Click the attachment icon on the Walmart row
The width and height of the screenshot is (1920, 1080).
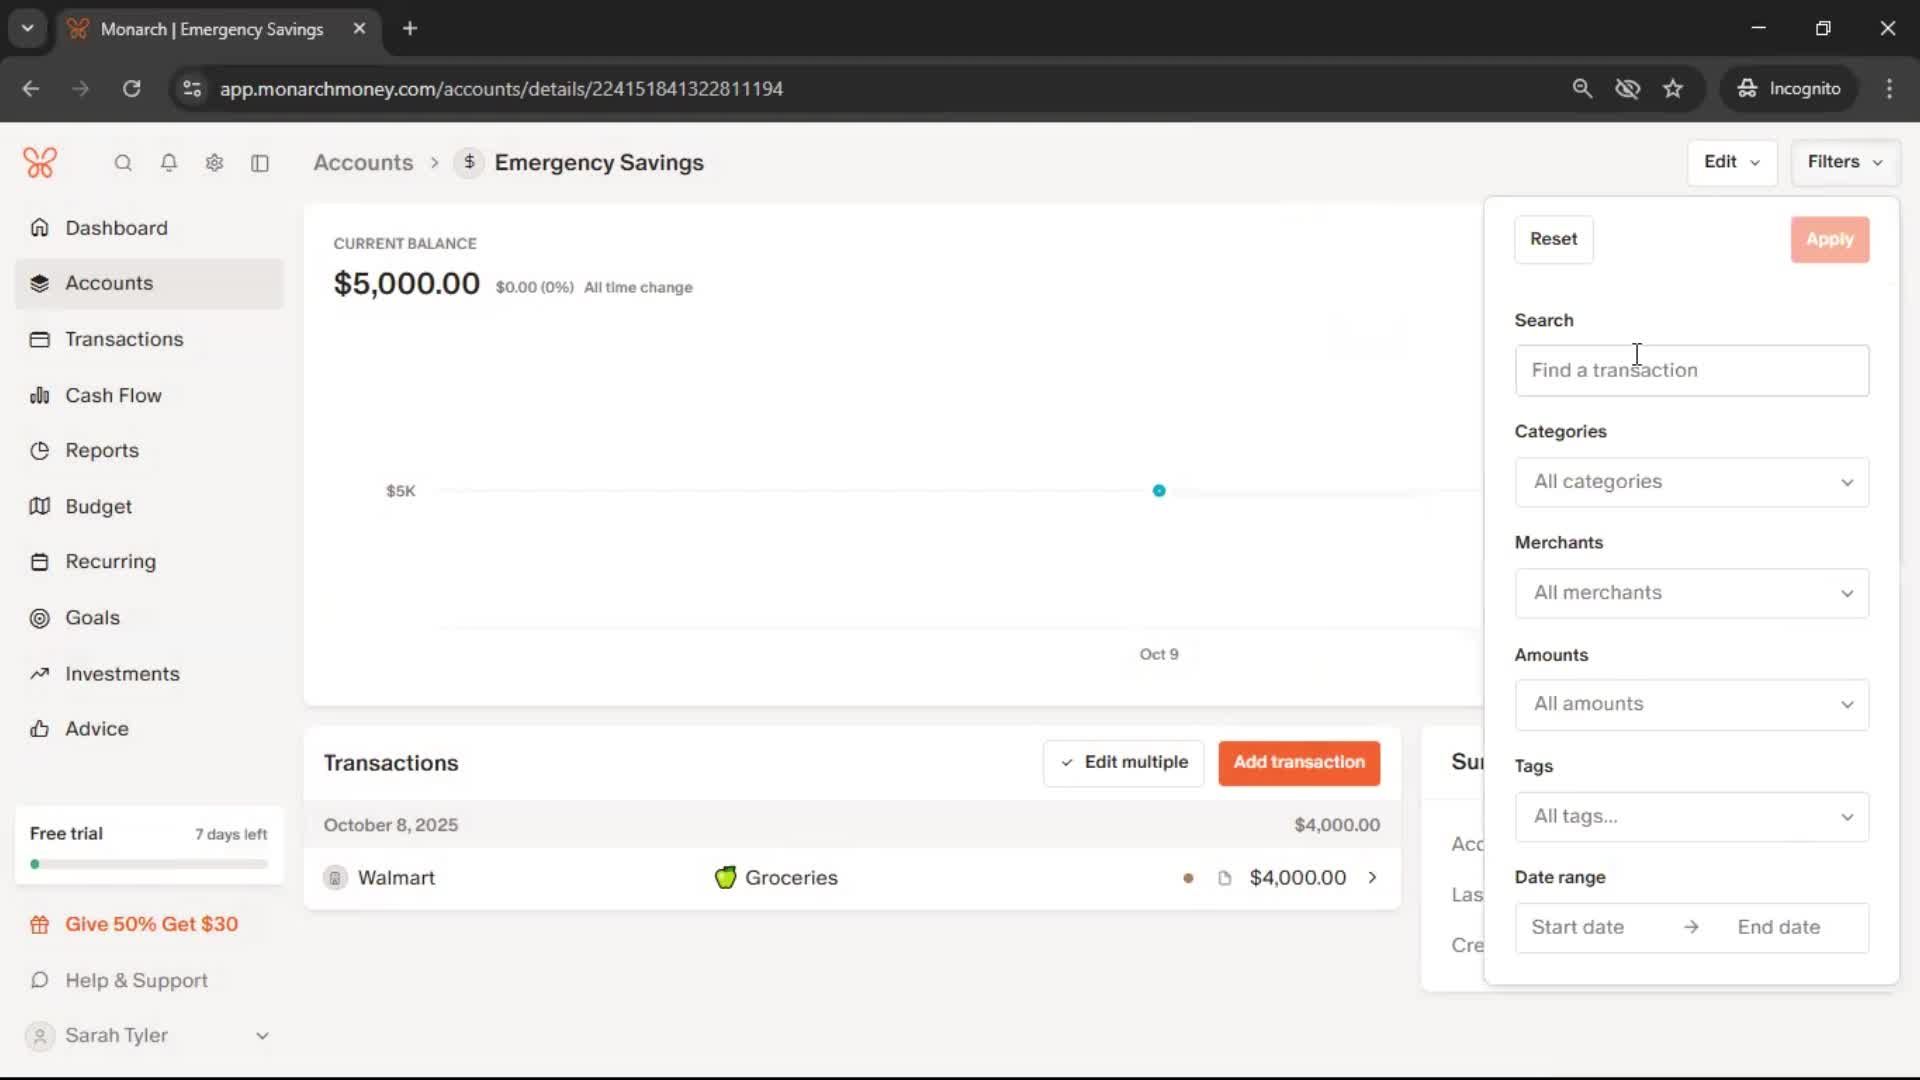pyautogui.click(x=1224, y=878)
